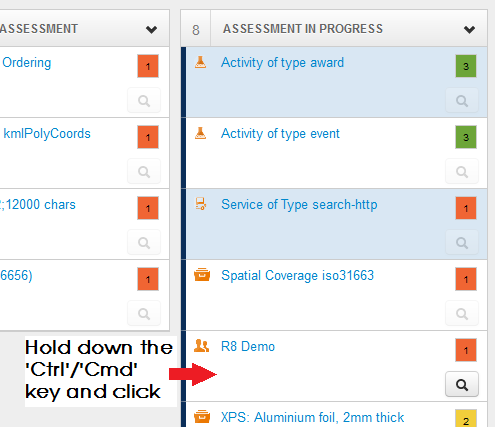Preview R8 Demo with its magnifier button
Image resolution: width=495 pixels, height=427 pixels.
462,384
